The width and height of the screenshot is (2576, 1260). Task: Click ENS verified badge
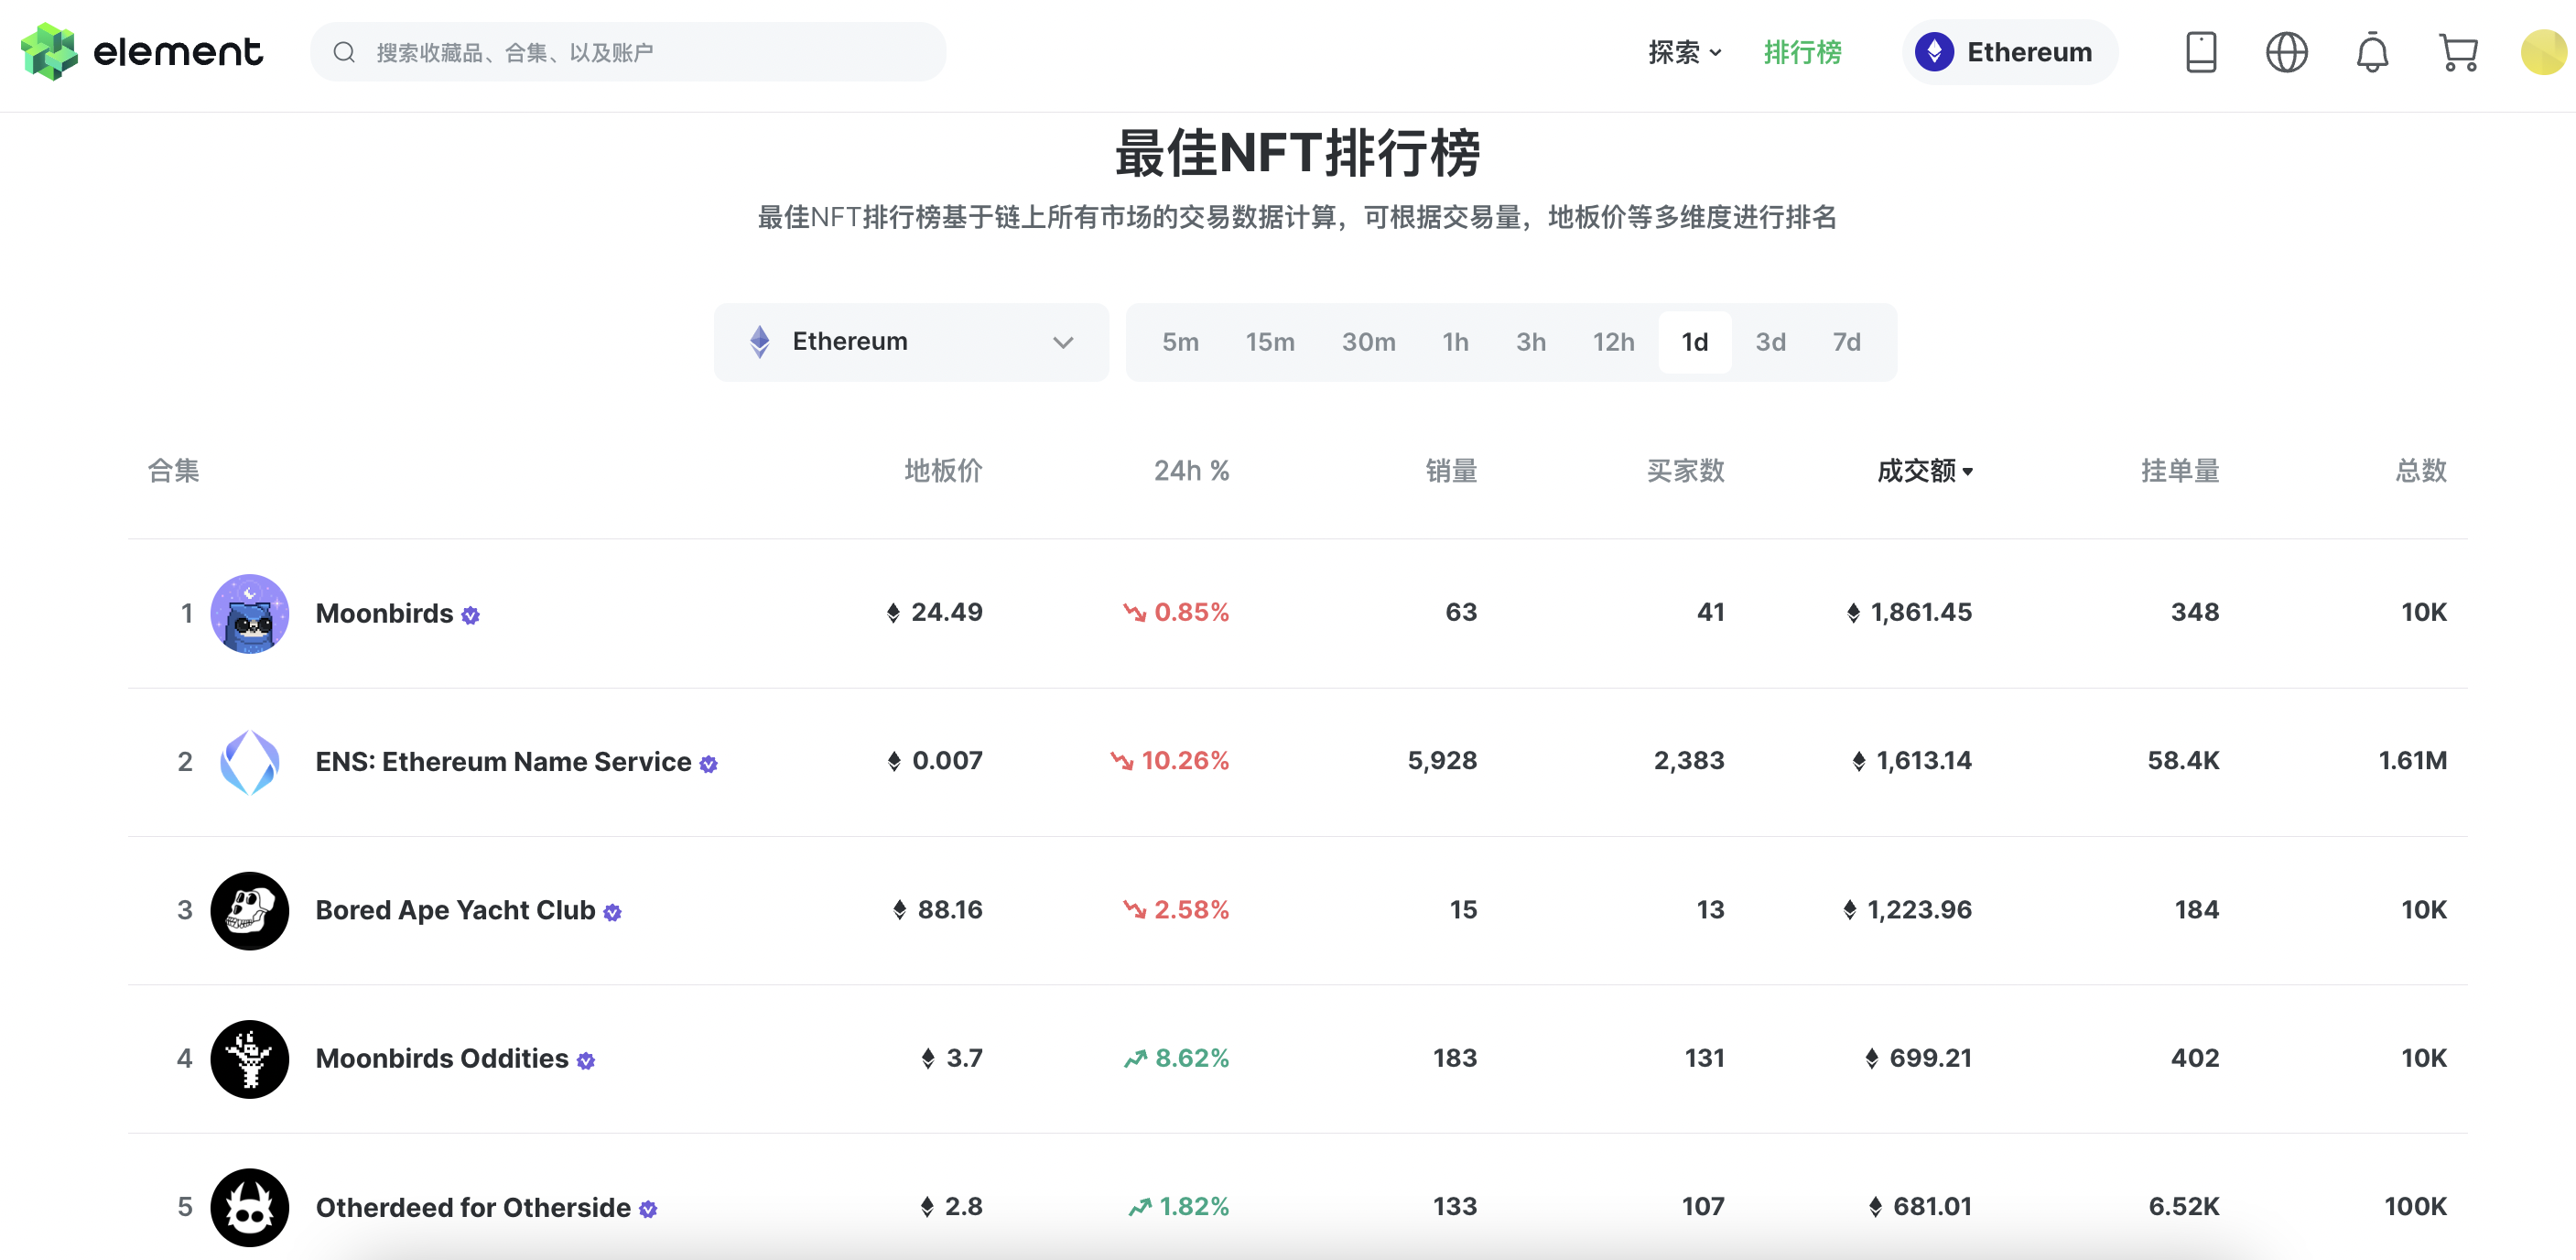[709, 764]
